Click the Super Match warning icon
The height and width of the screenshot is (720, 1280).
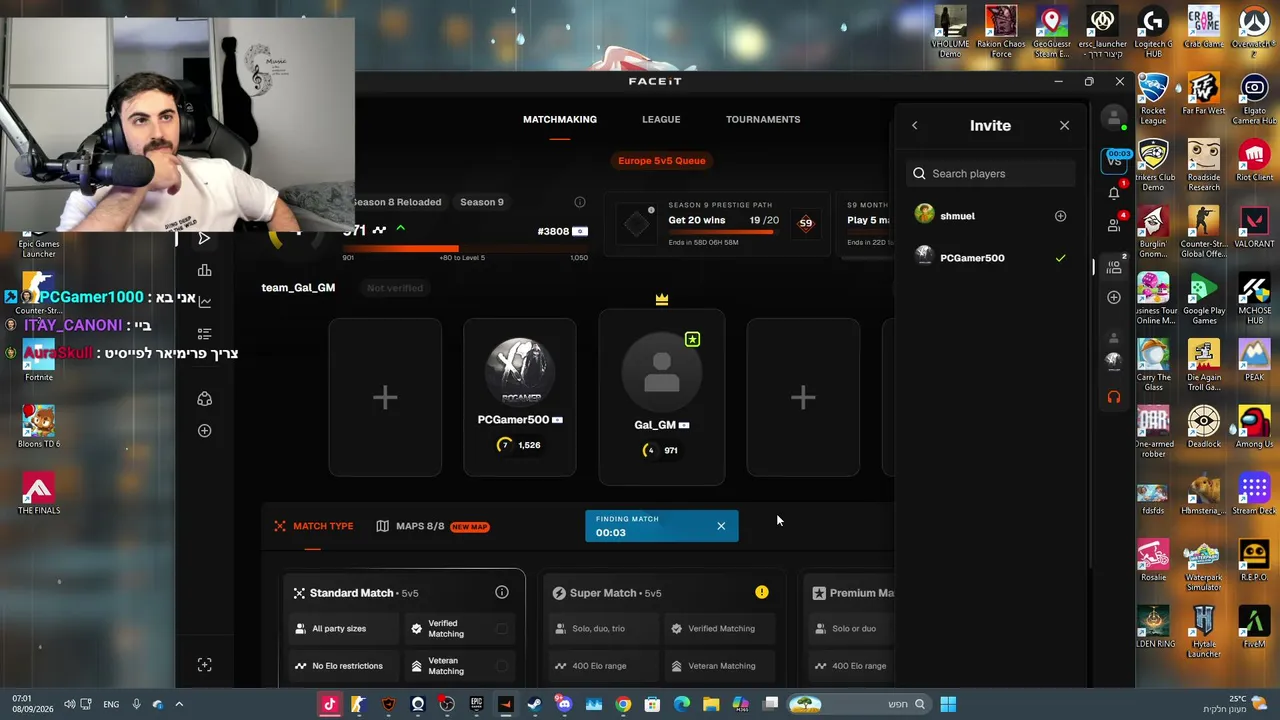coord(762,592)
